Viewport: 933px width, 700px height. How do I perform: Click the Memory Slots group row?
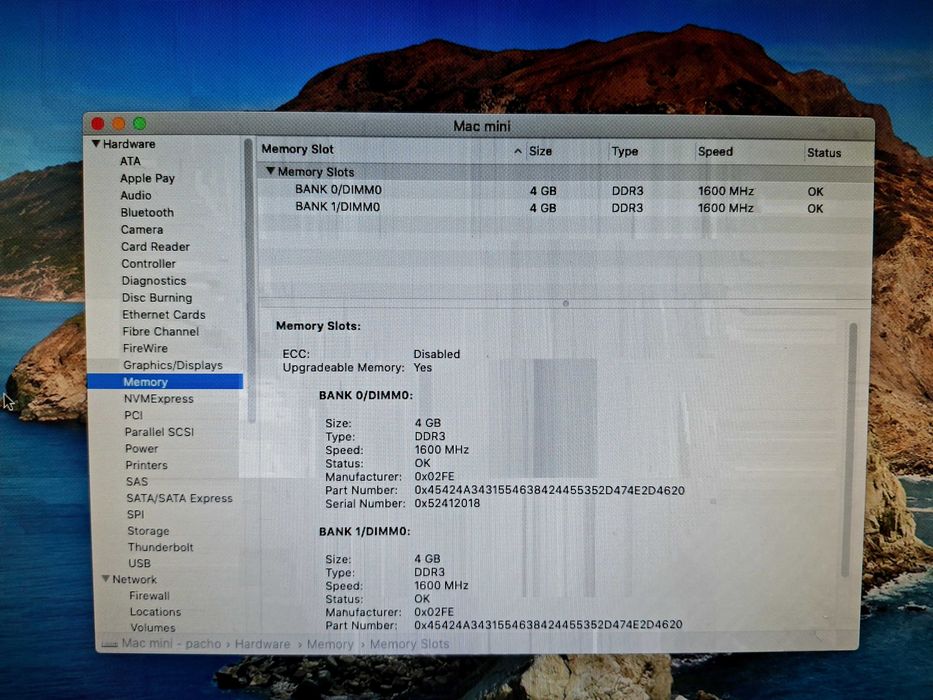(x=565, y=172)
